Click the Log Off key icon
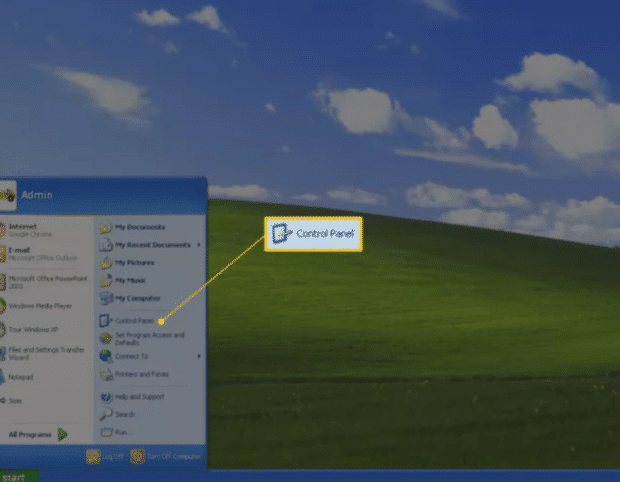The width and height of the screenshot is (620, 482). (93, 457)
